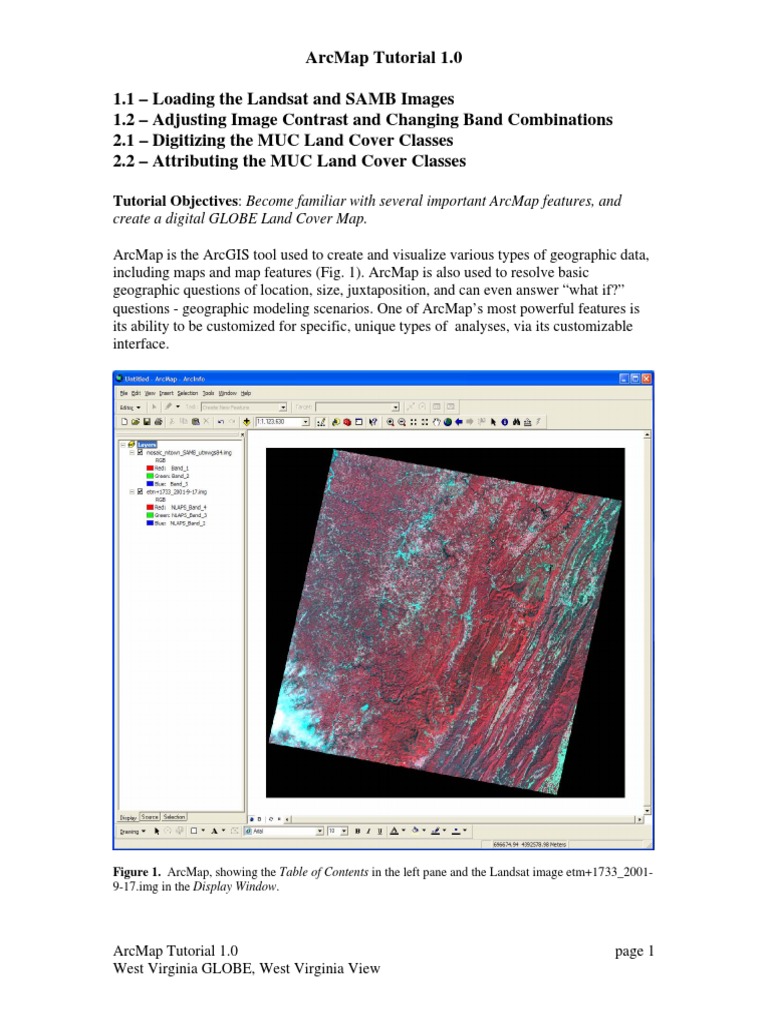Select the Zoom In magnifier tool

coord(391,422)
